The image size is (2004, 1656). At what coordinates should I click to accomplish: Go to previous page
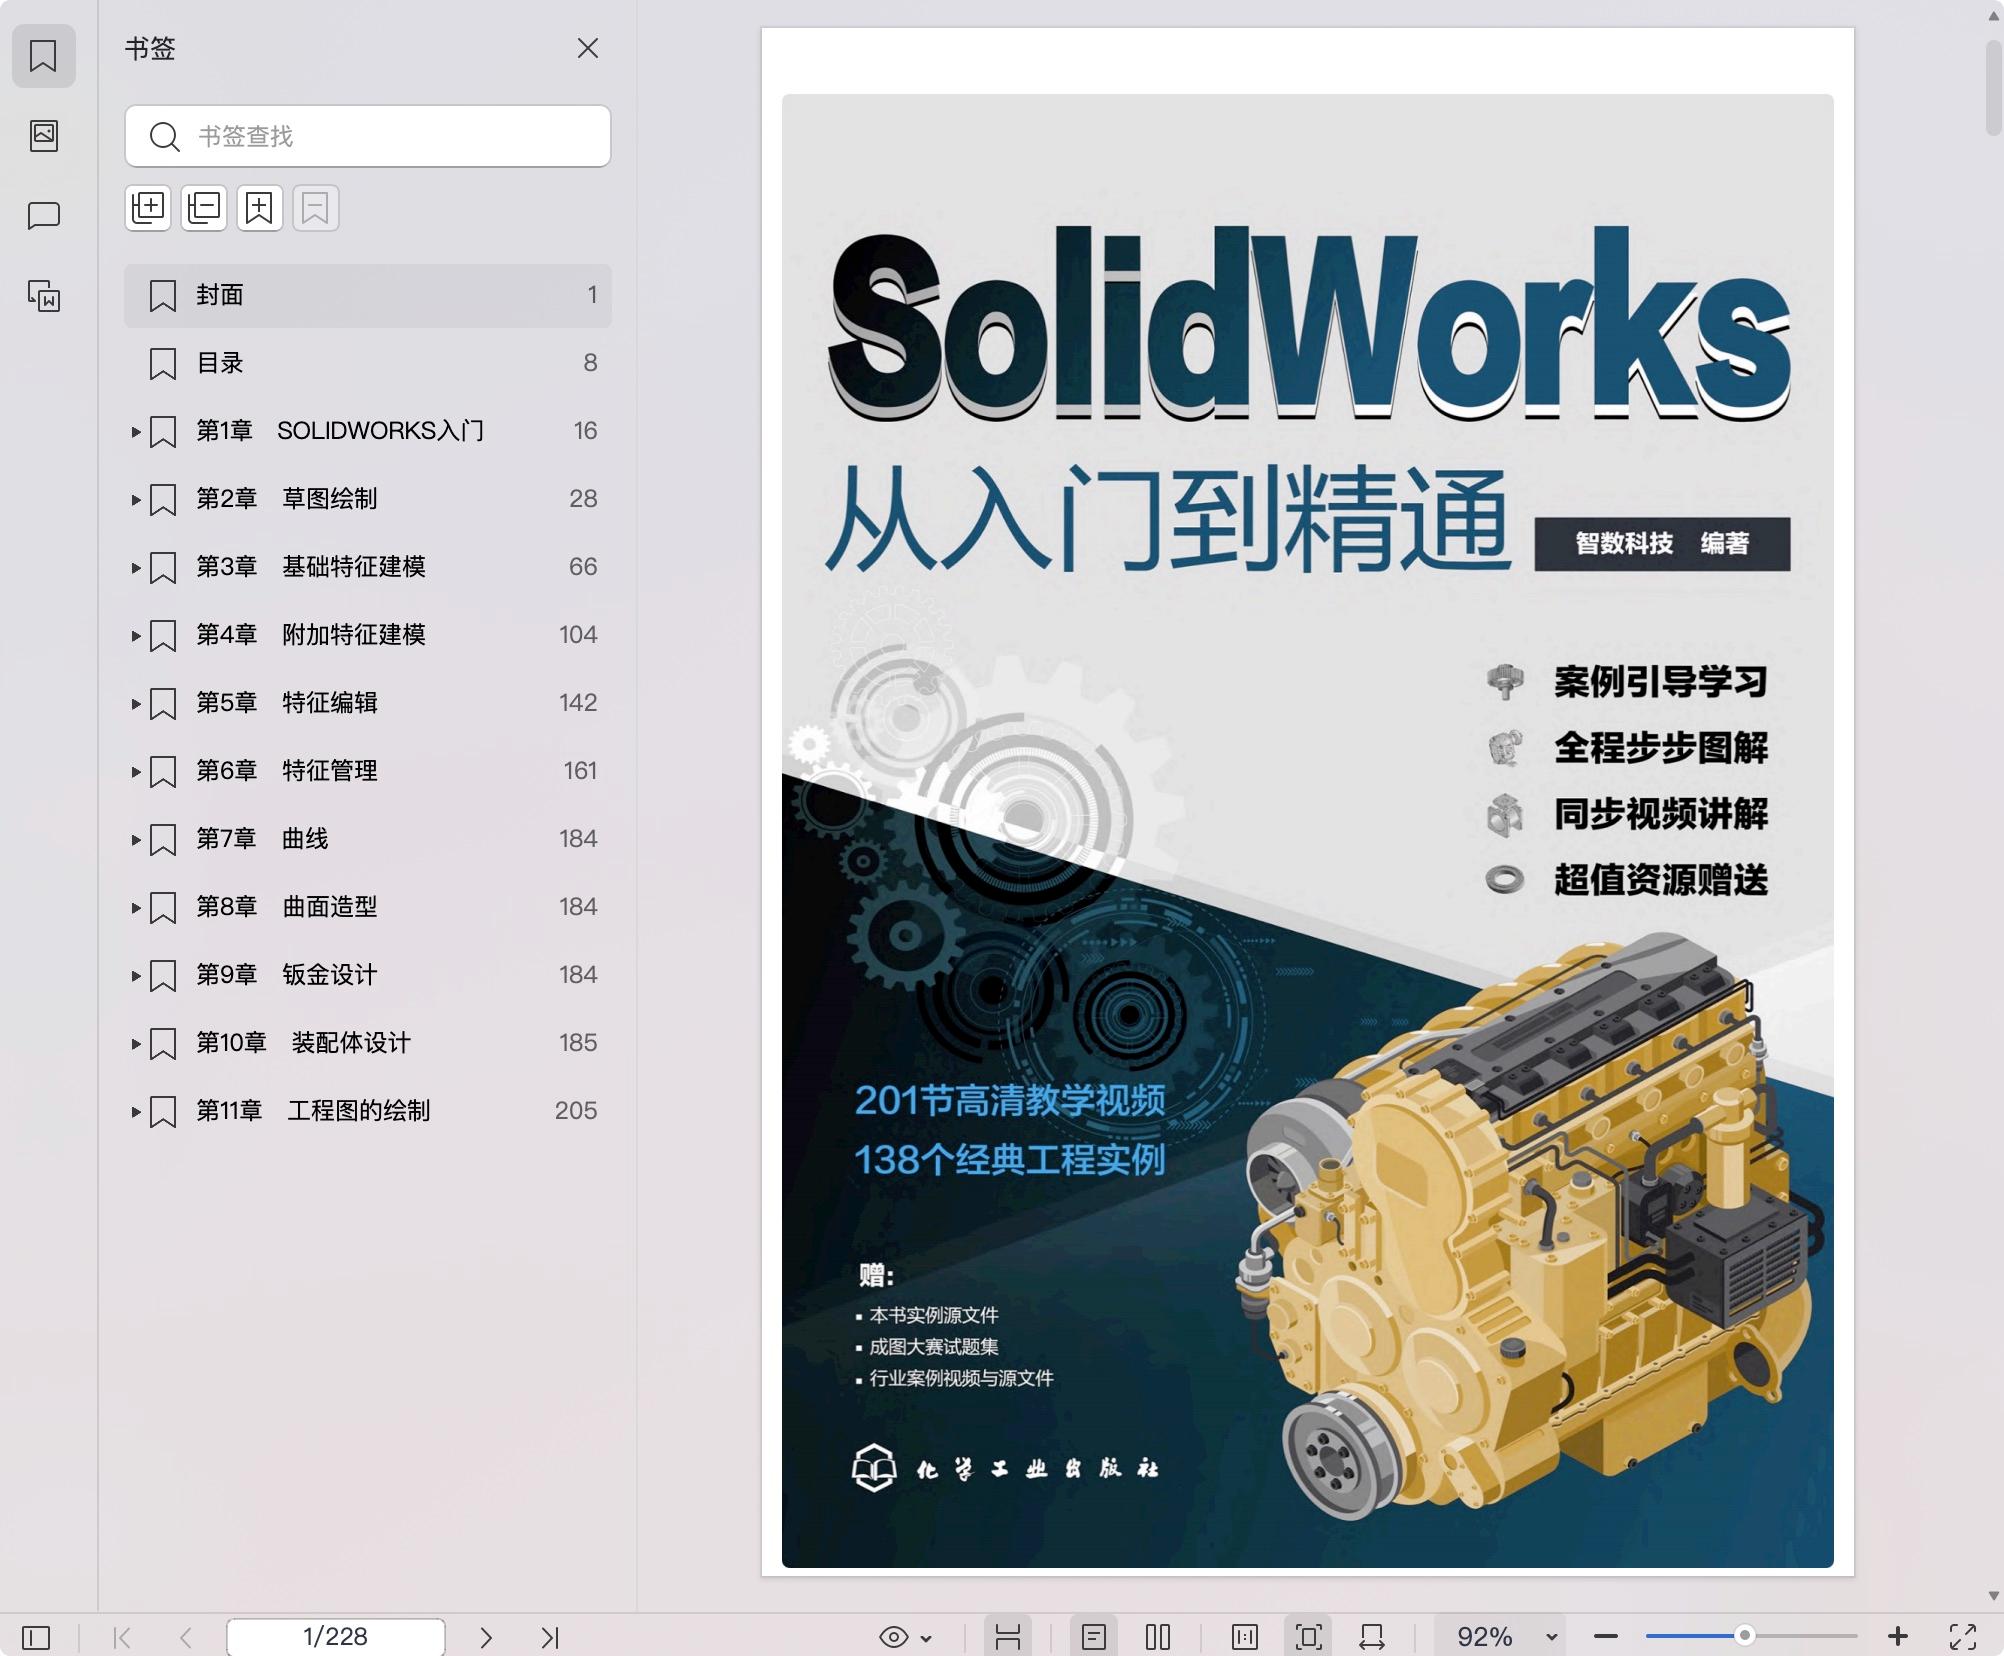pyautogui.click(x=186, y=1637)
